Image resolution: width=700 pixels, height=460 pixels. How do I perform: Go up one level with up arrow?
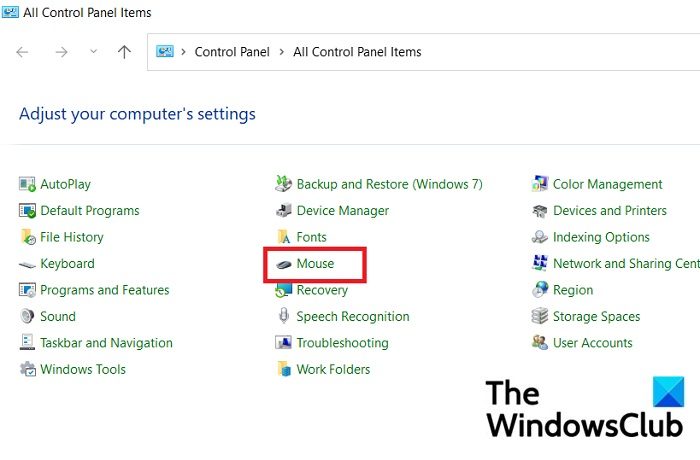(x=124, y=52)
